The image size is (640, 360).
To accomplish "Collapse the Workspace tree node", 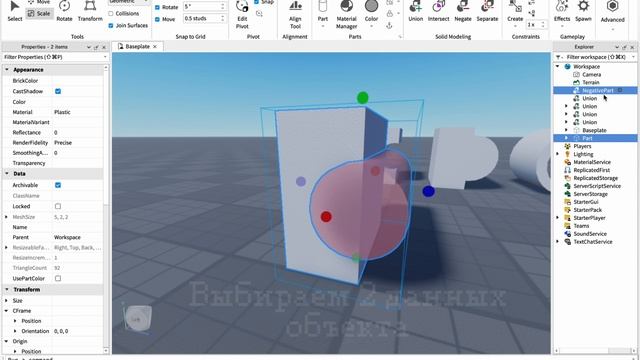I will pyautogui.click(x=558, y=66).
